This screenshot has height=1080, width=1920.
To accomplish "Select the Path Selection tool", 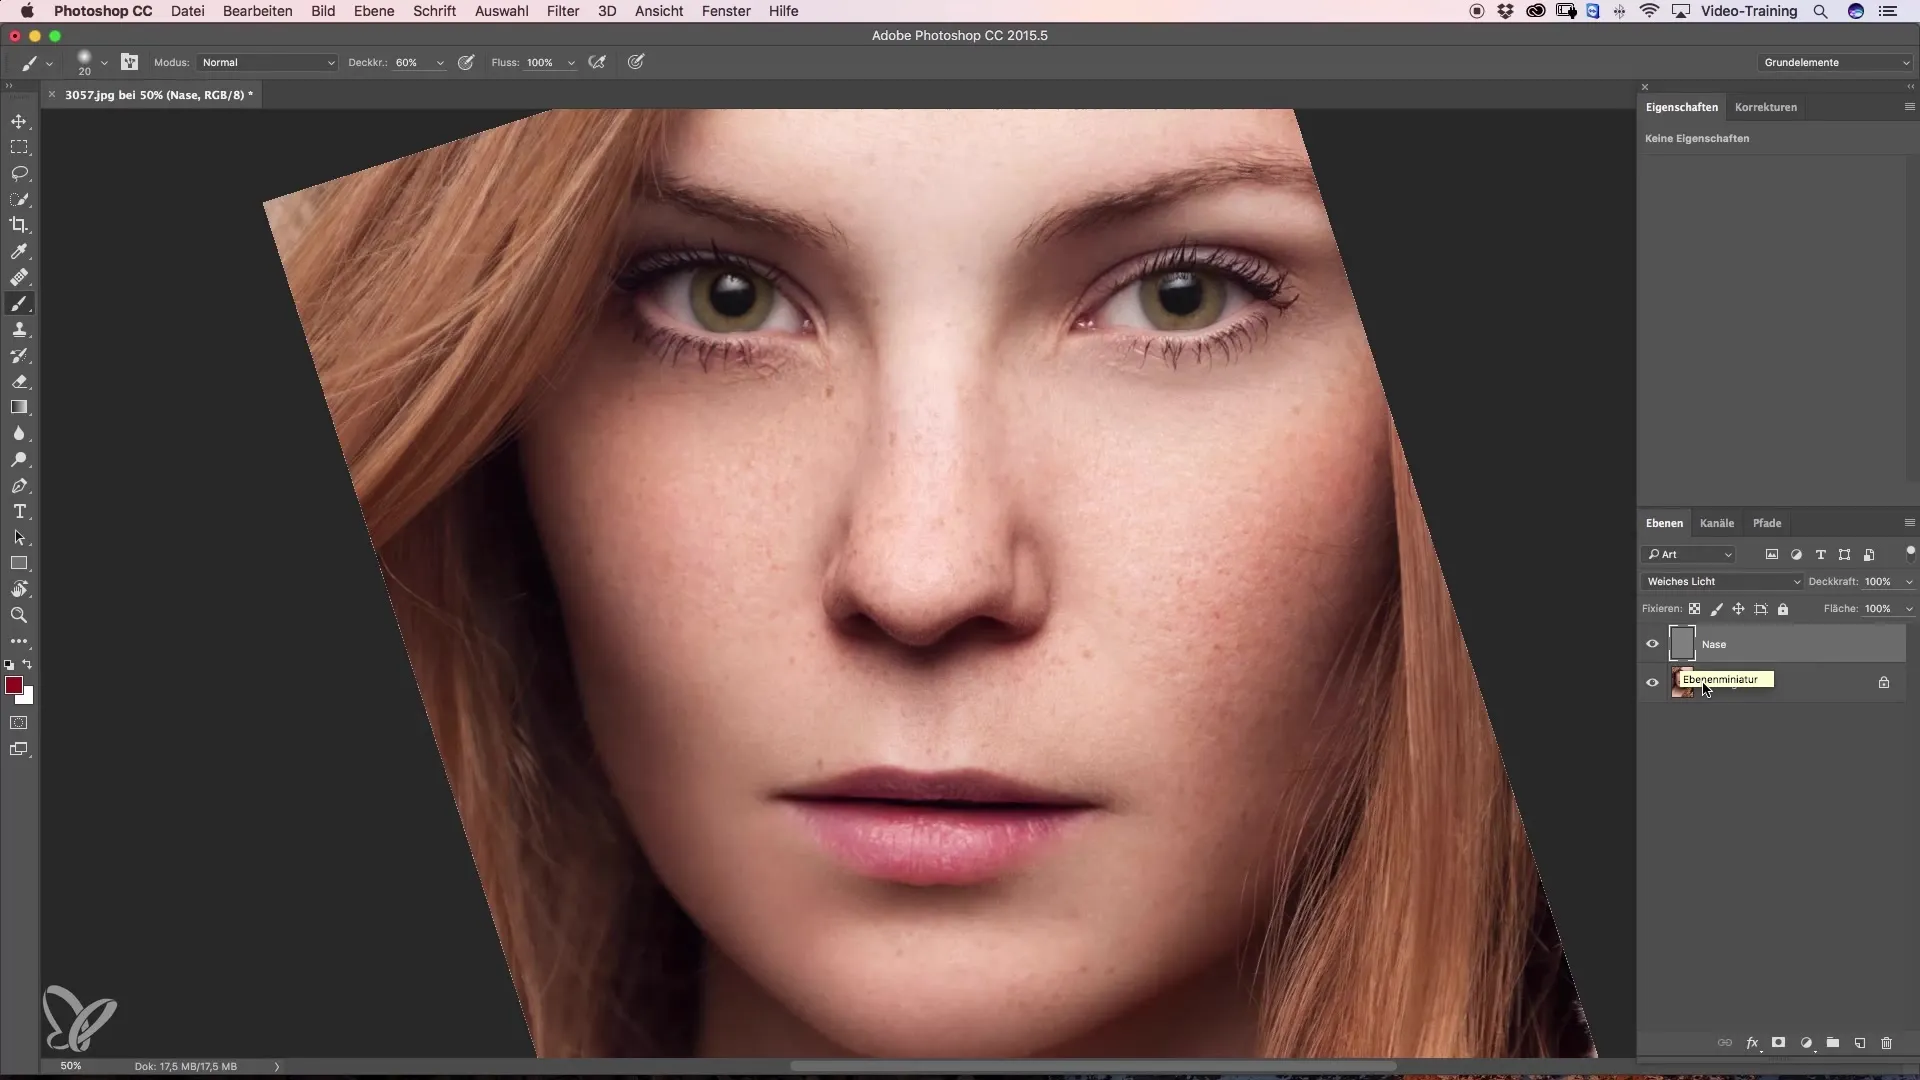I will click(19, 537).
